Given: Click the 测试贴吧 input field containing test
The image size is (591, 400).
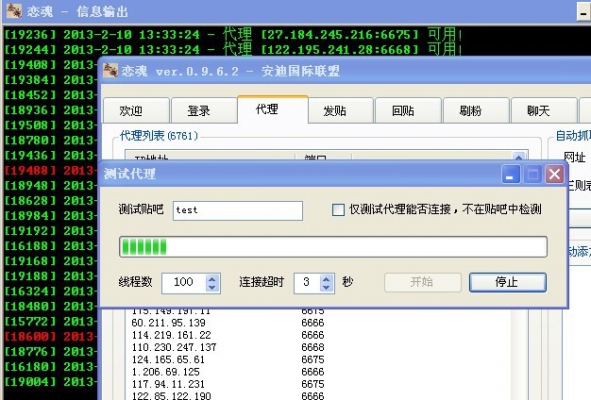Looking at the screenshot, I should (238, 210).
